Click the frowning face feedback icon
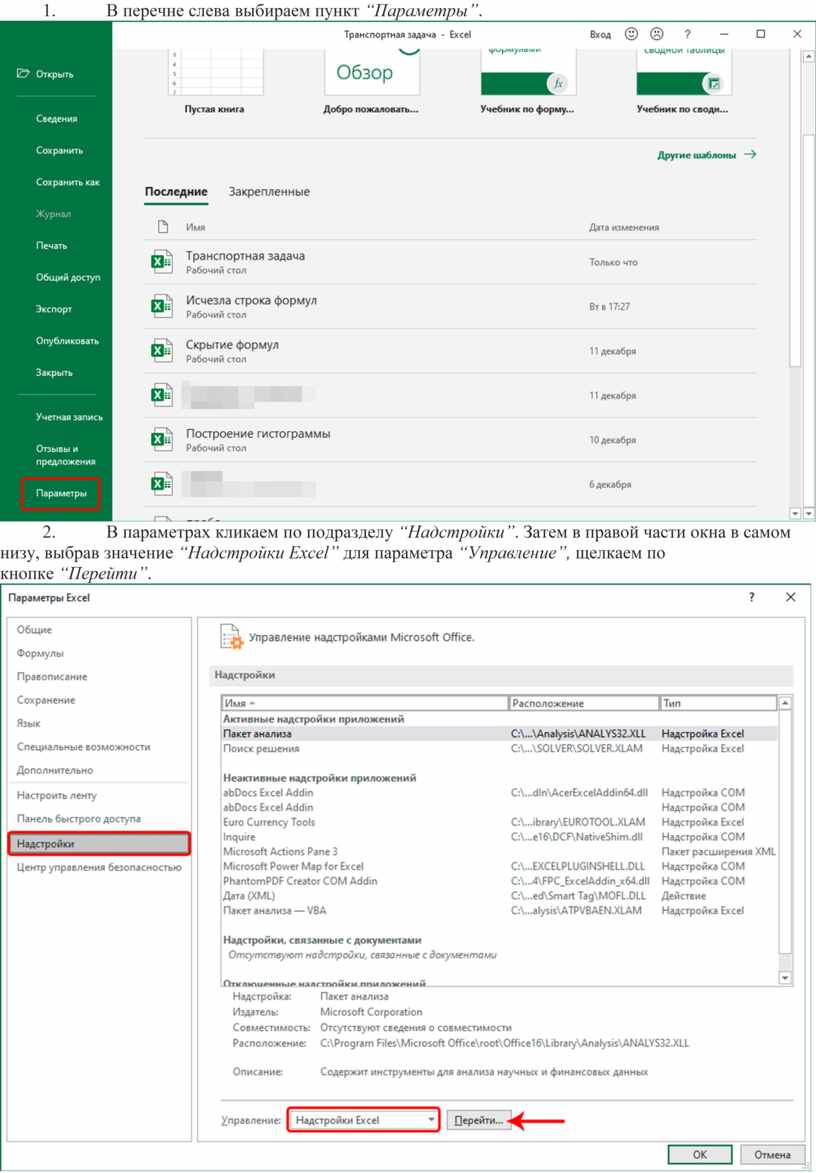This screenshot has width=816, height=1173. tap(657, 34)
